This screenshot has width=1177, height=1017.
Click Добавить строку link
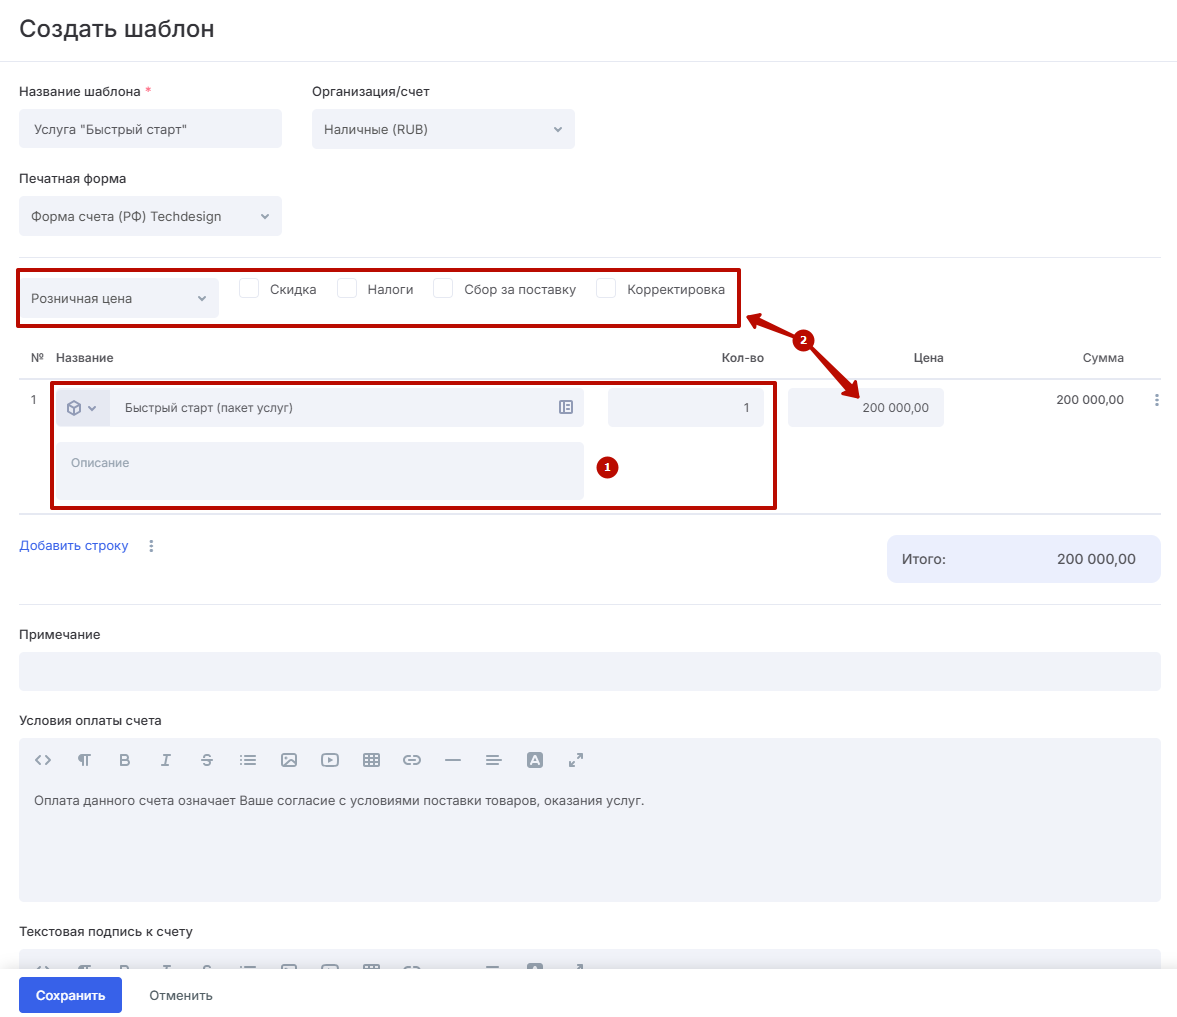[x=74, y=546]
